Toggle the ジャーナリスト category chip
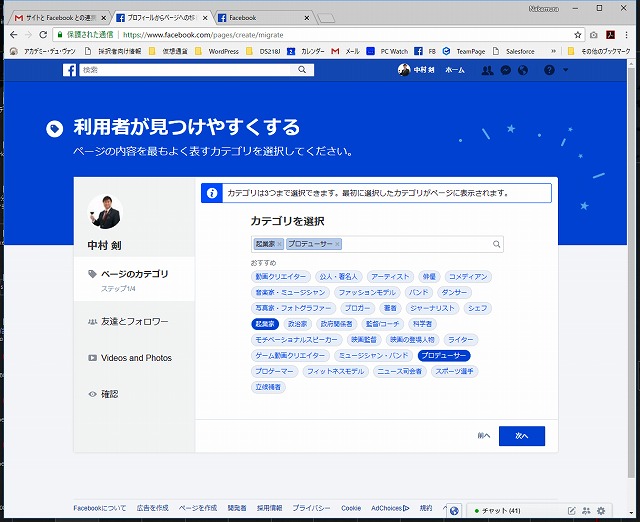Screen dimensions: 640x522 pos(432,308)
